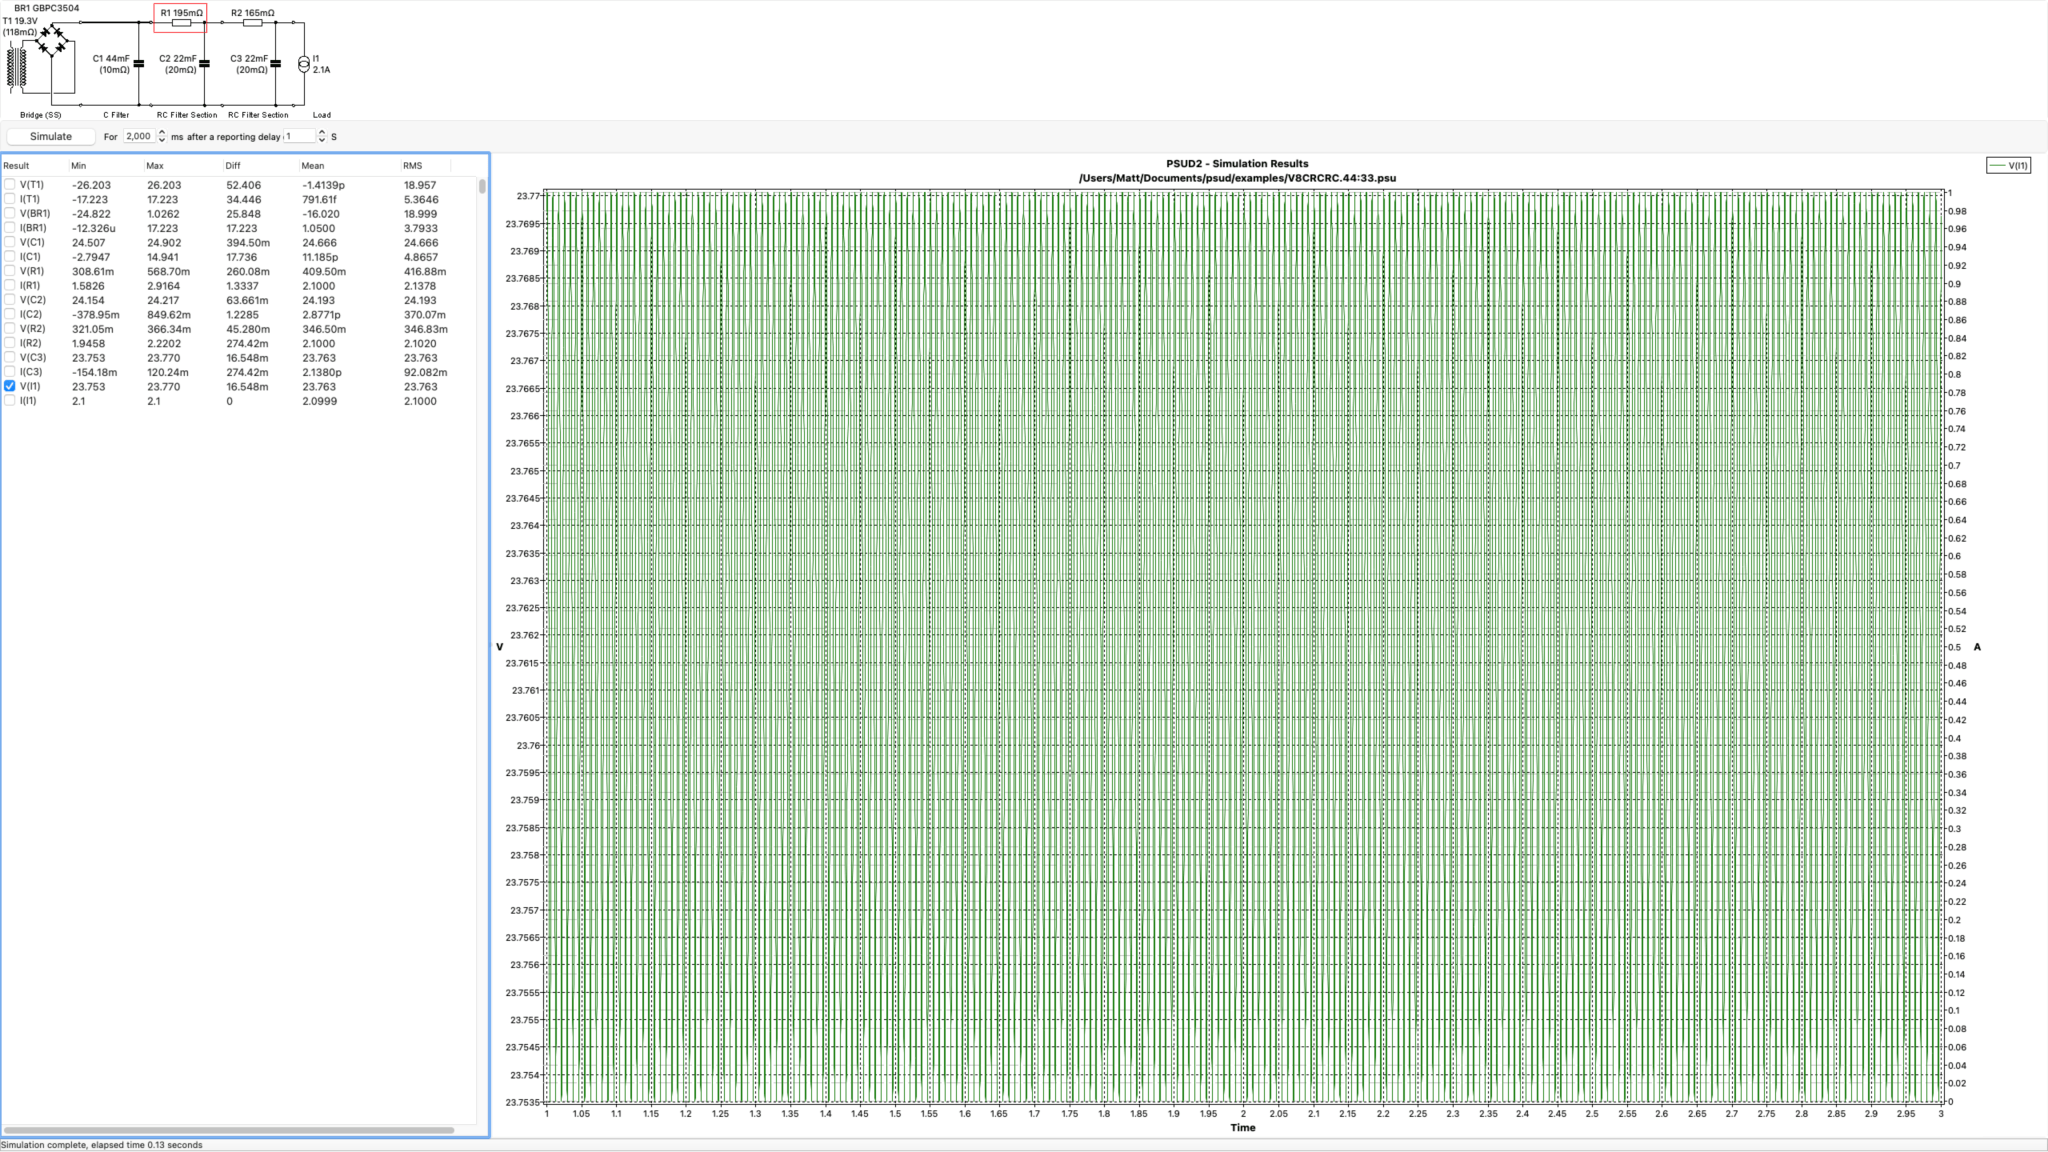This screenshot has height=1152, width=2048.
Task: Enable the I(T1) trace checkbox
Action: point(10,199)
